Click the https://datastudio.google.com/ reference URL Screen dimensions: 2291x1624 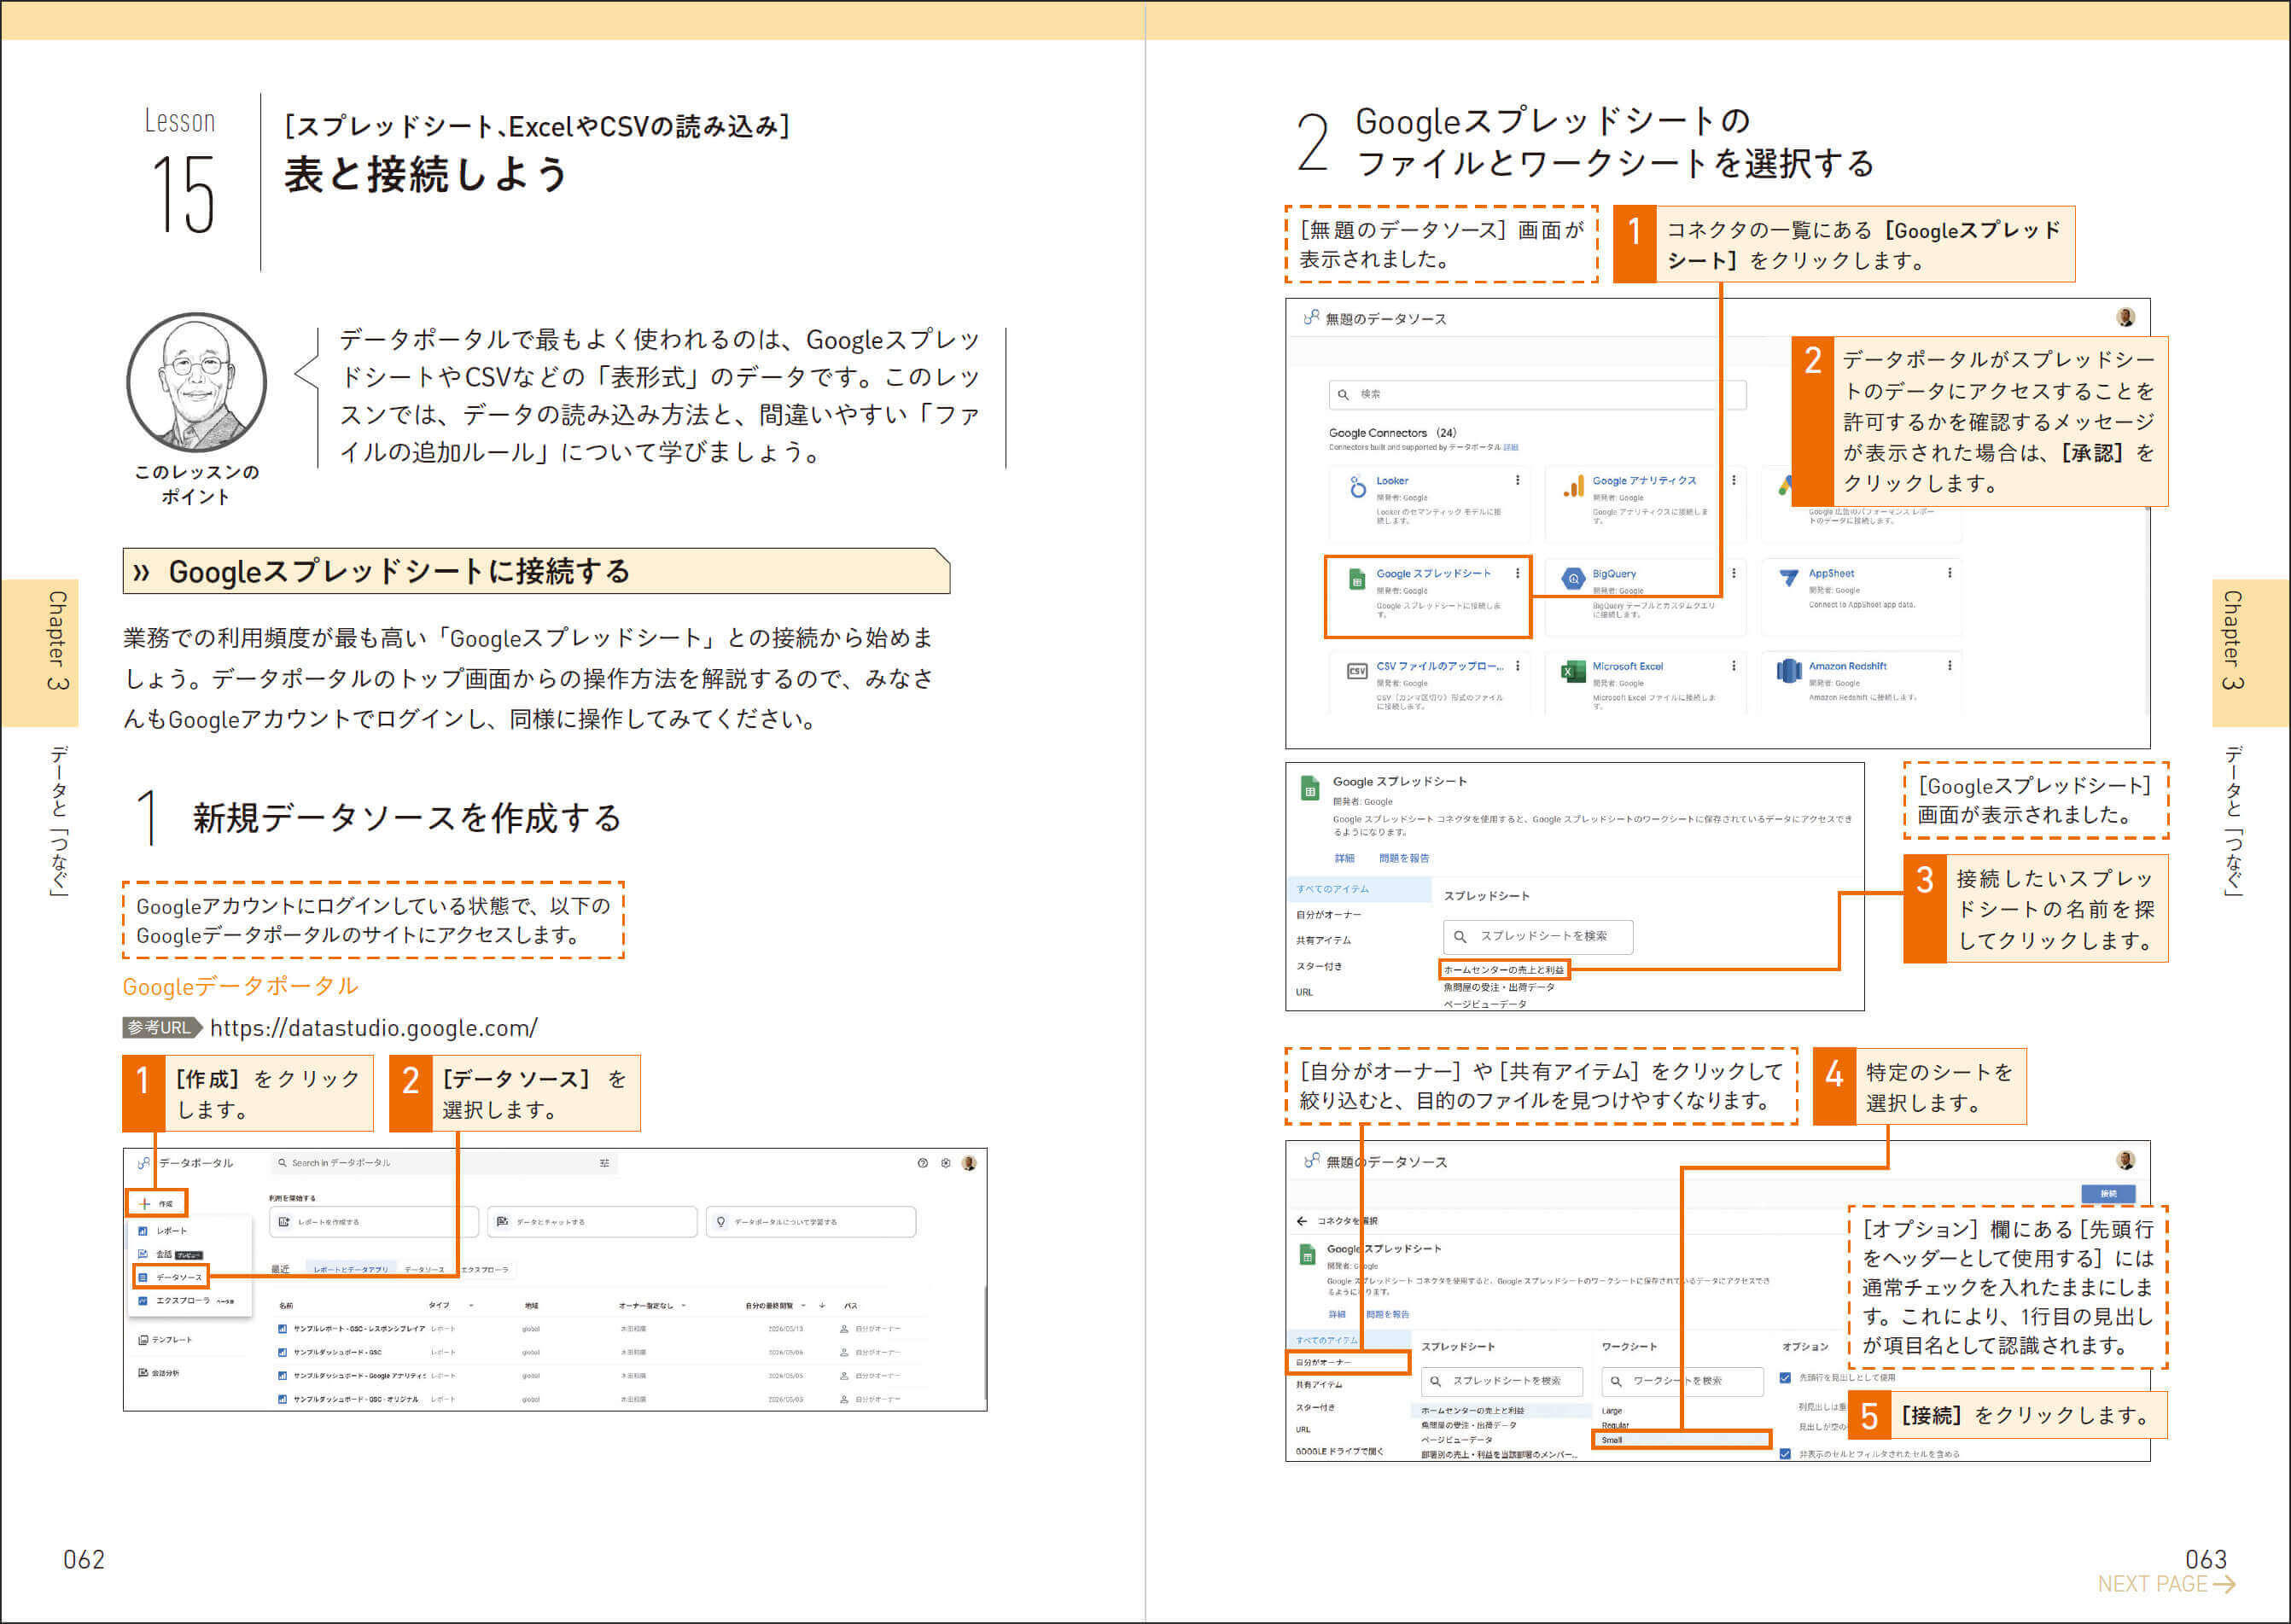pyautogui.click(x=373, y=1028)
